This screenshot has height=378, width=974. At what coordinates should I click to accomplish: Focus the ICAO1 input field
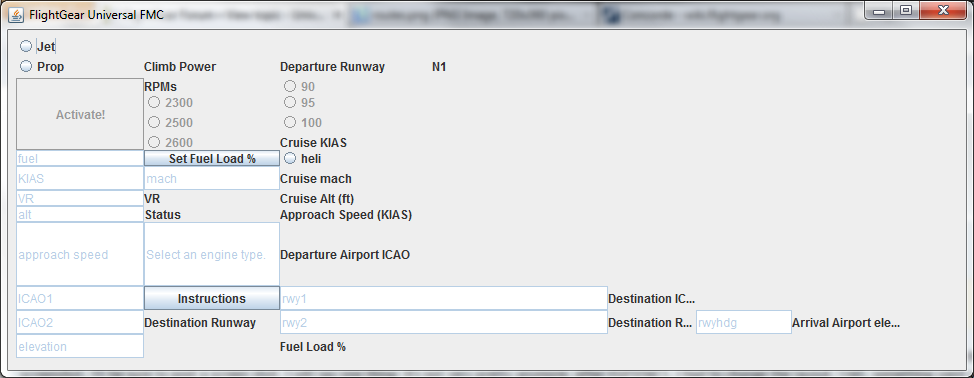pyautogui.click(x=80, y=299)
